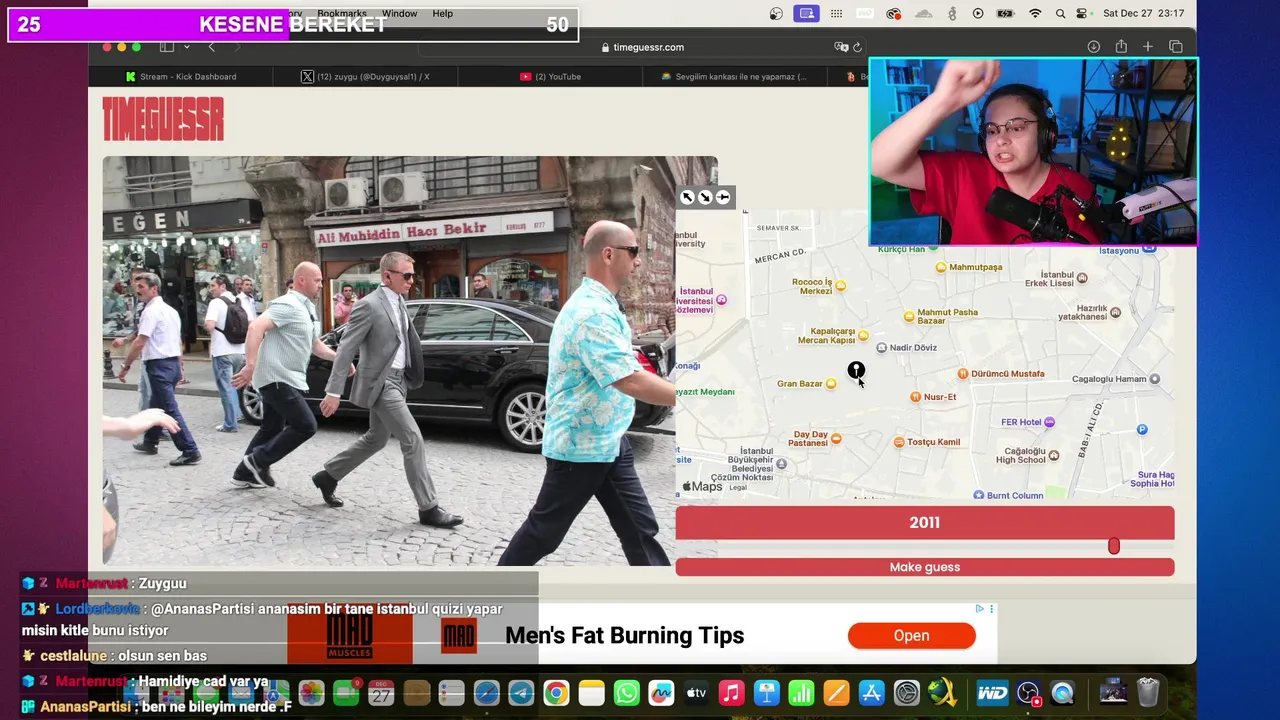Open WhatsApp from the Dock
The image size is (1280, 720).
627,693
